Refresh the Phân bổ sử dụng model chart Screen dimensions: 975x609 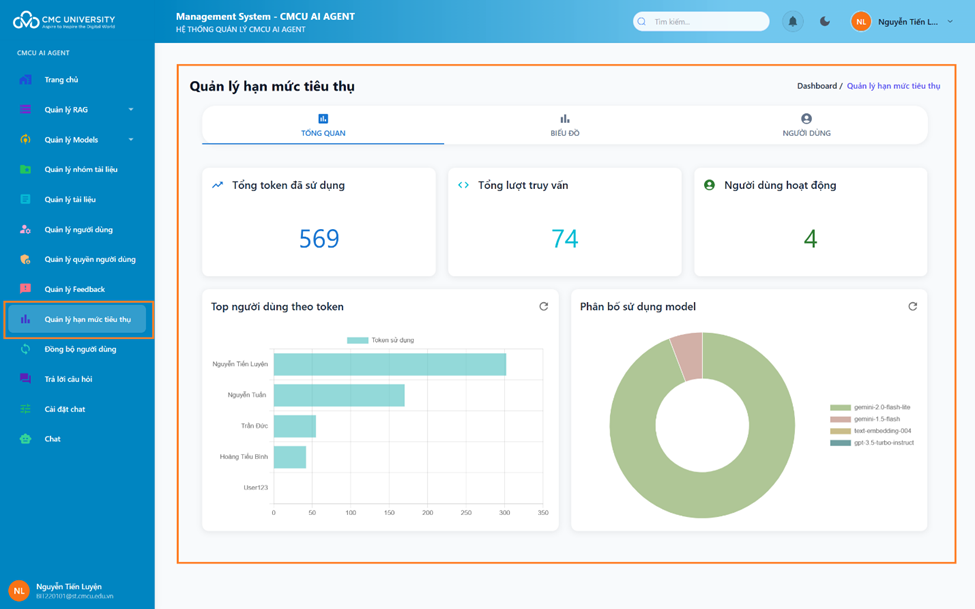coord(912,307)
